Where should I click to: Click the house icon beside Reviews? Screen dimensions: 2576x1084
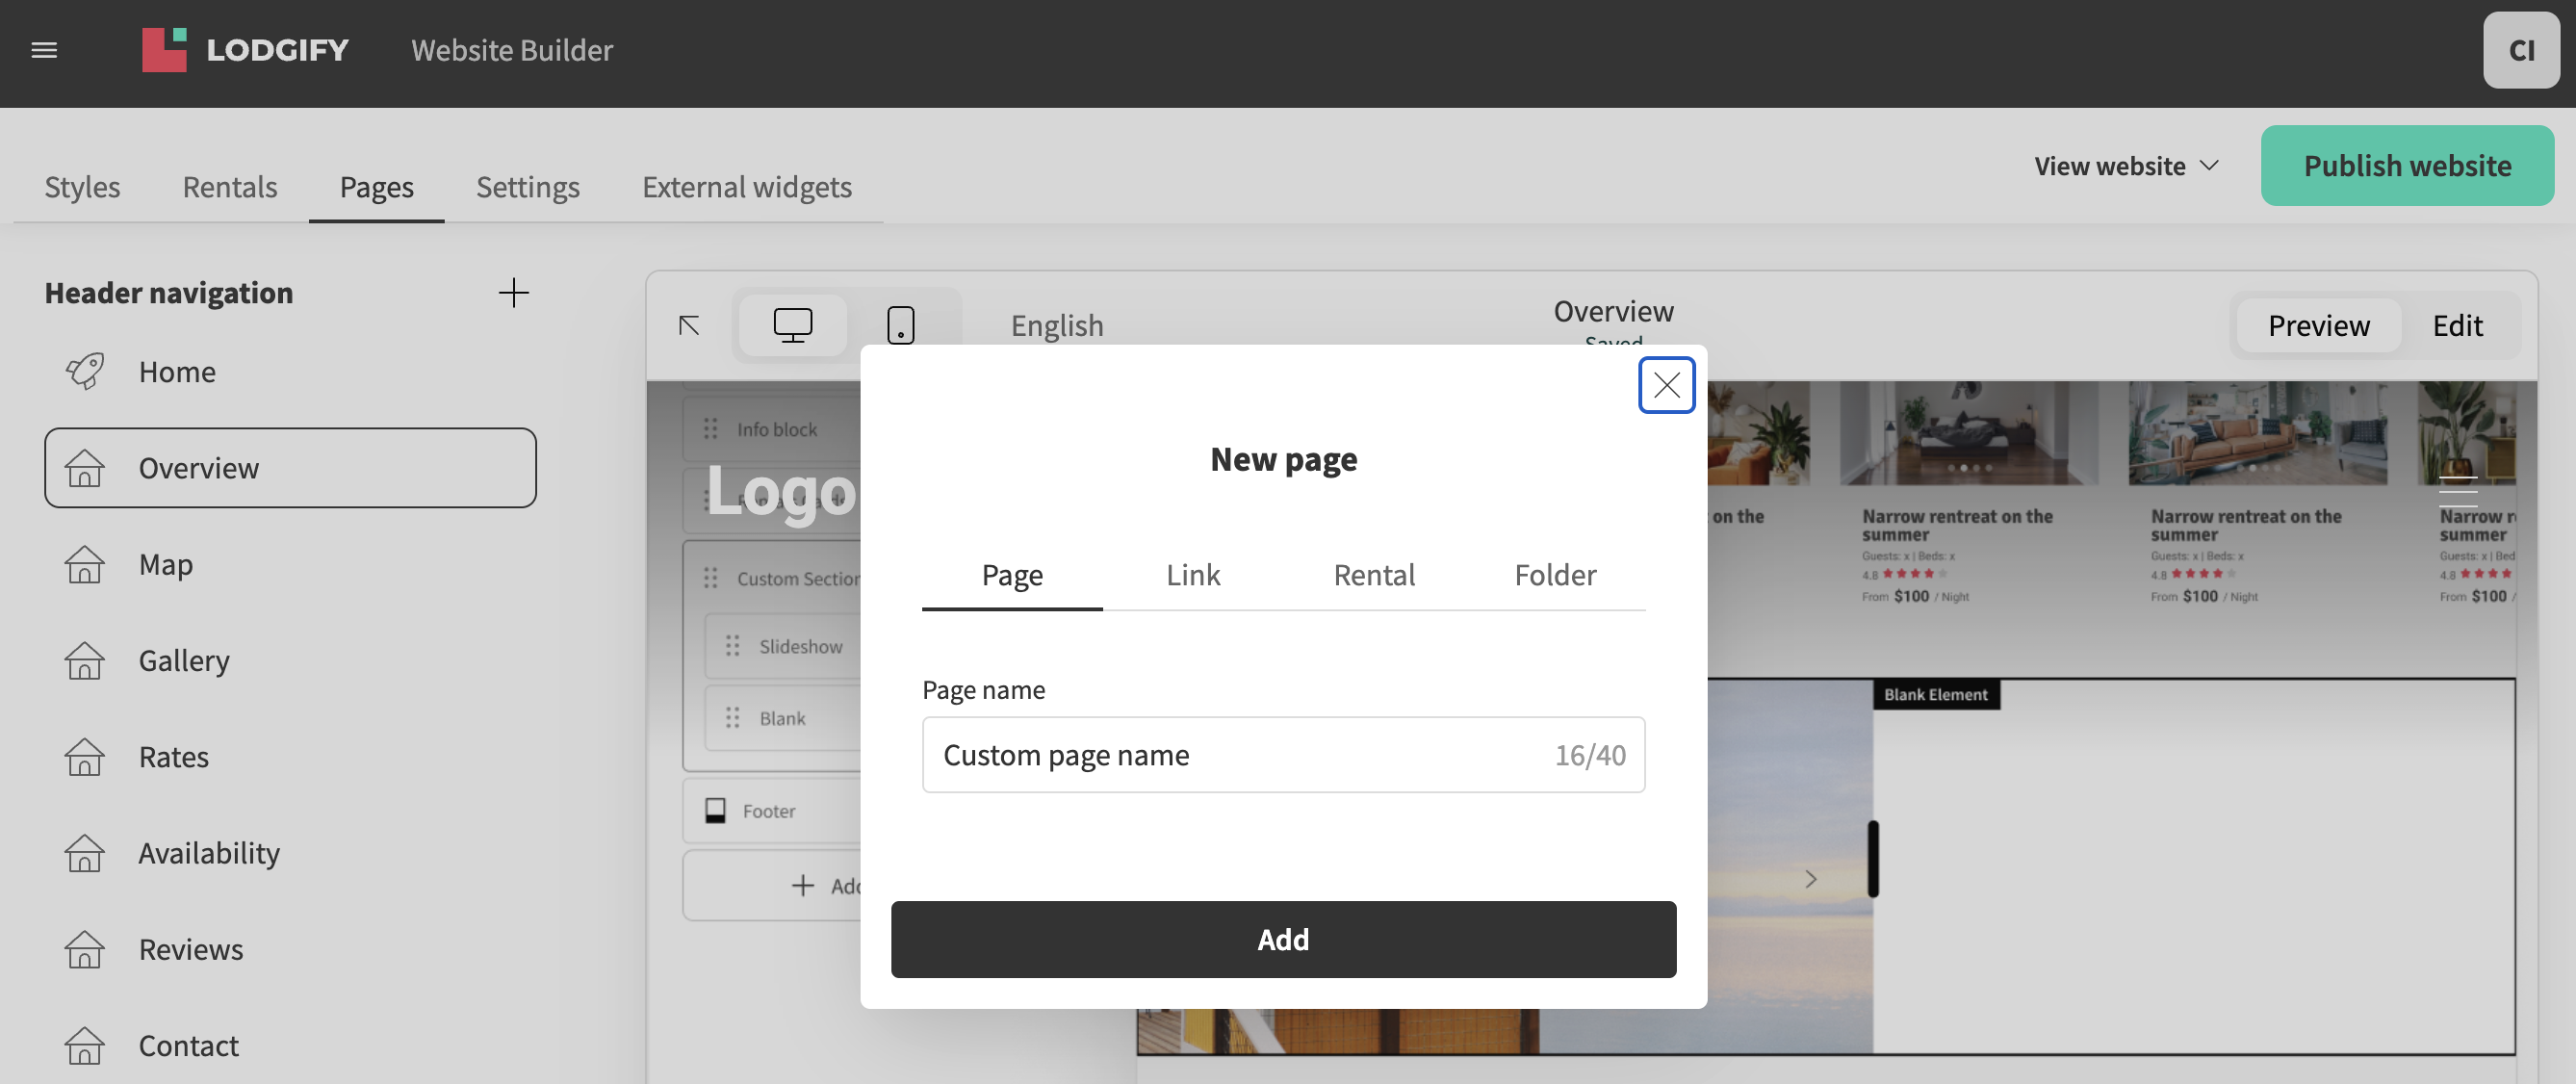tap(85, 949)
